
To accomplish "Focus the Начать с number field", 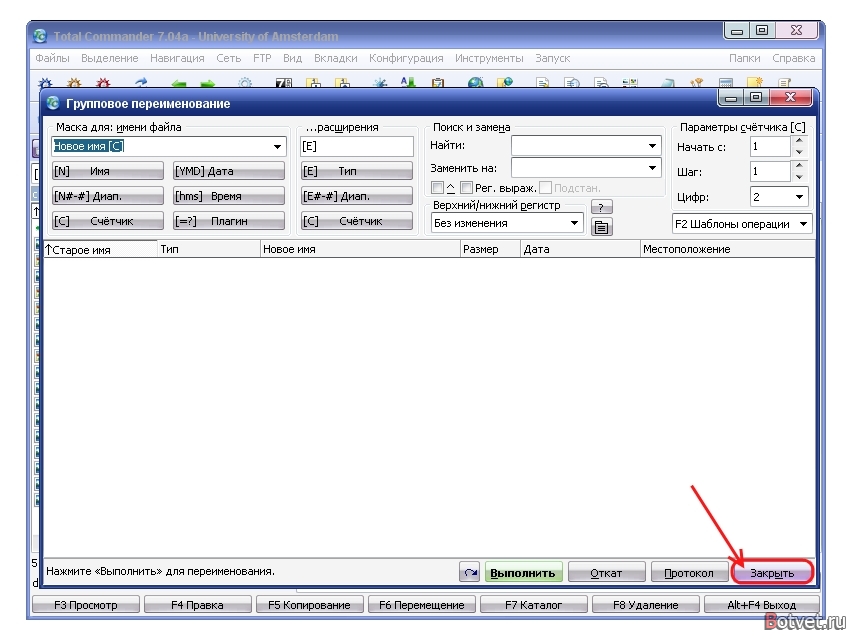I will click(x=770, y=147).
